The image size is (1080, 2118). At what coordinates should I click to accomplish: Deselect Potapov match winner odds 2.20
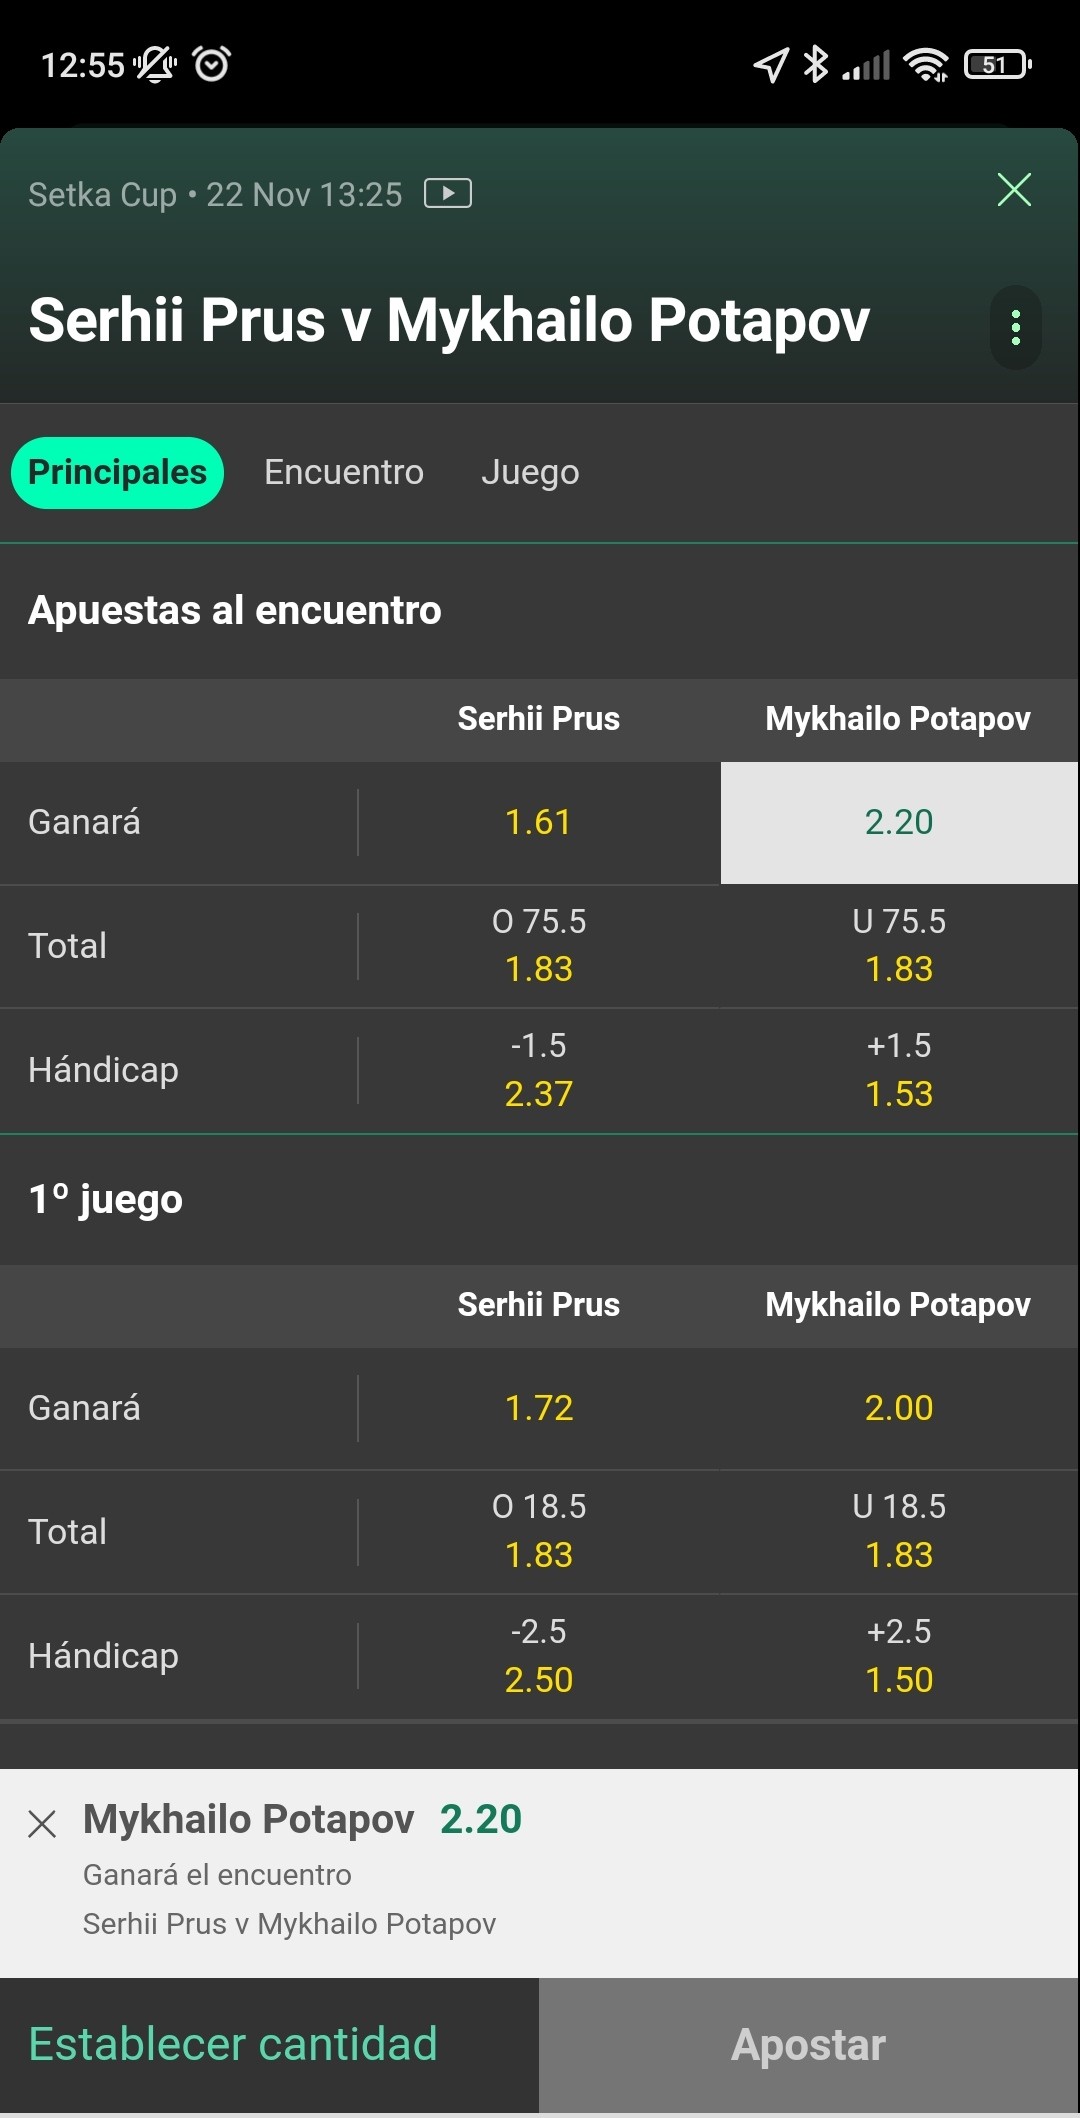coord(899,823)
